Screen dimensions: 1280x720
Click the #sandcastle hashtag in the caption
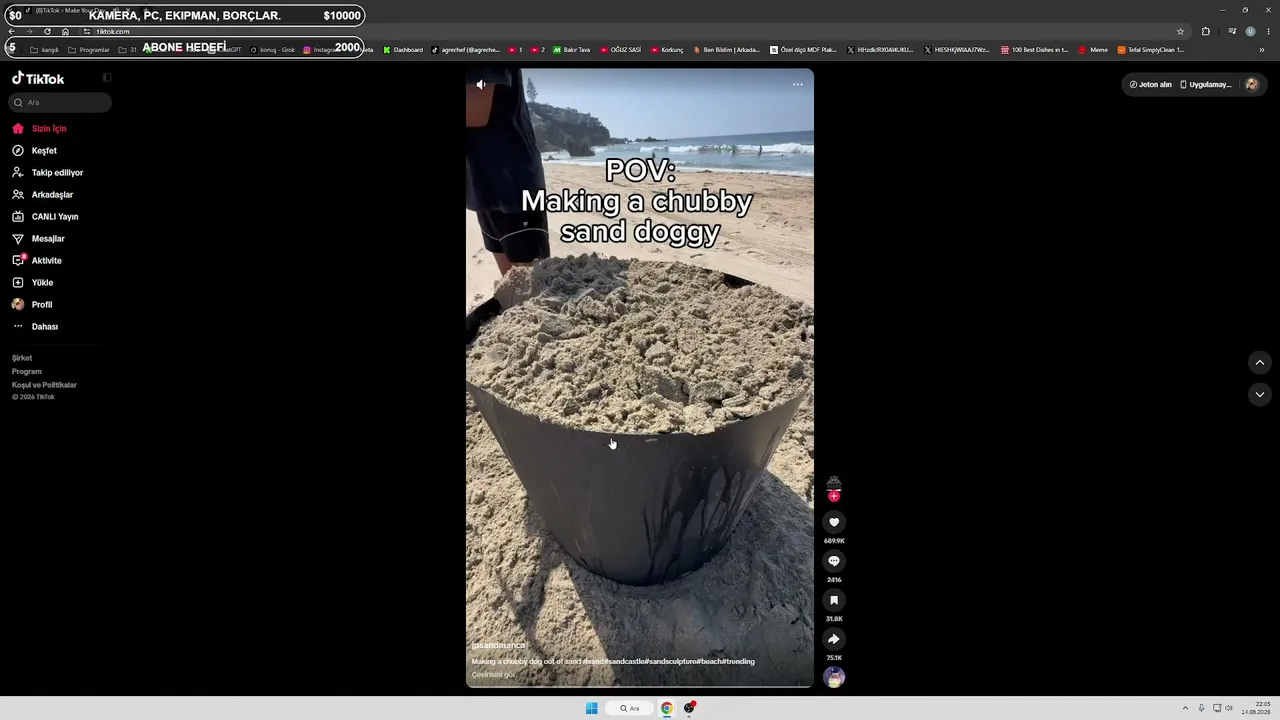click(625, 662)
